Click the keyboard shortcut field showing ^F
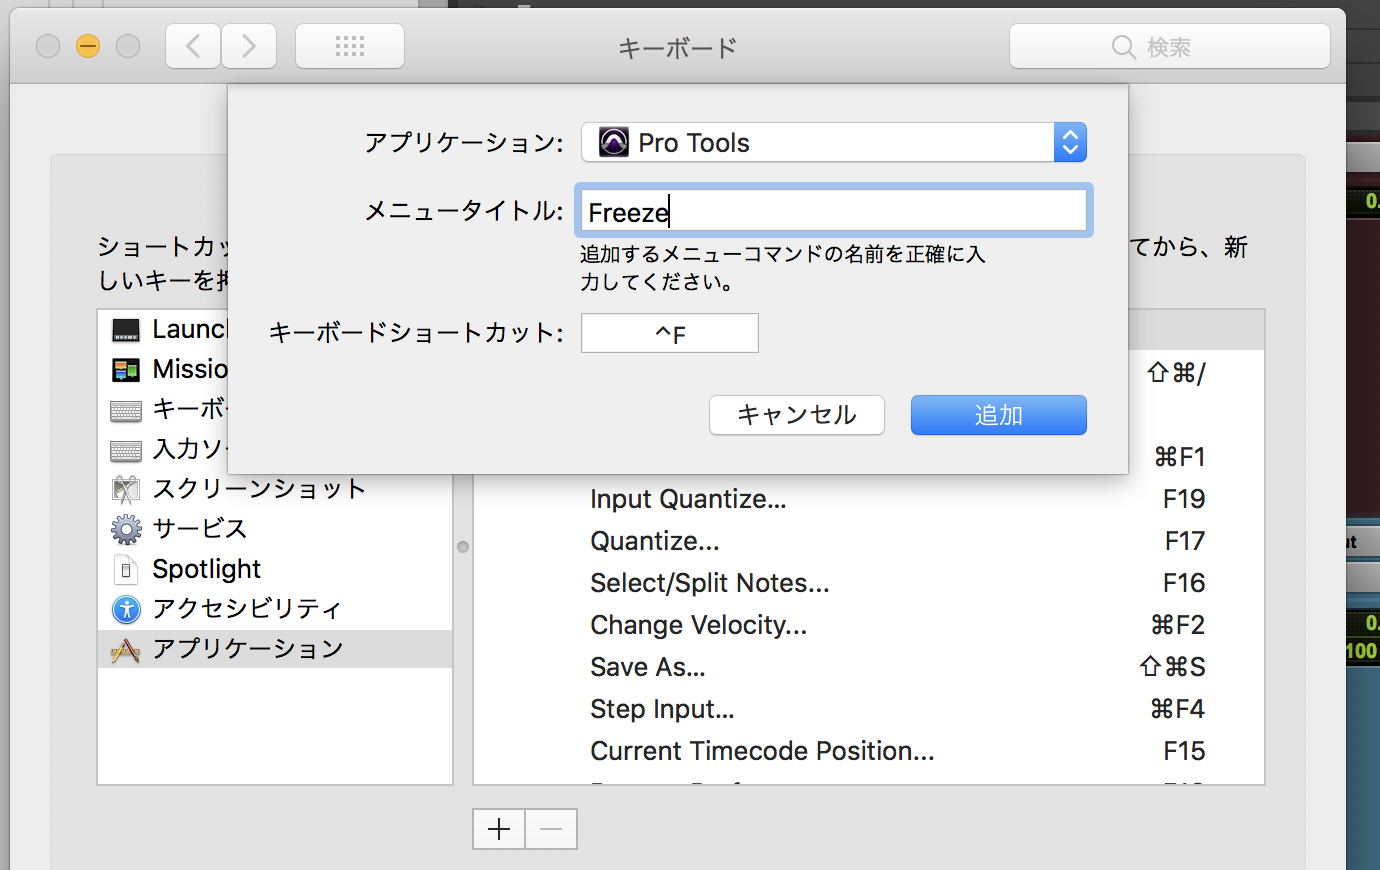This screenshot has width=1380, height=870. 670,333
